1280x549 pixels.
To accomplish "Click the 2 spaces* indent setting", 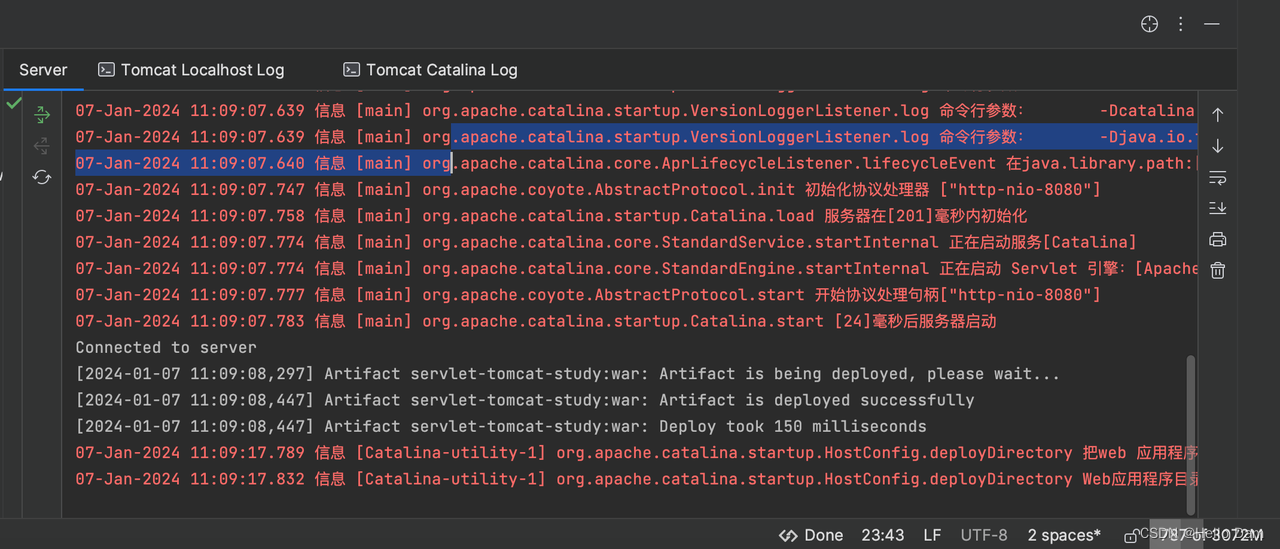I will click(x=1064, y=535).
